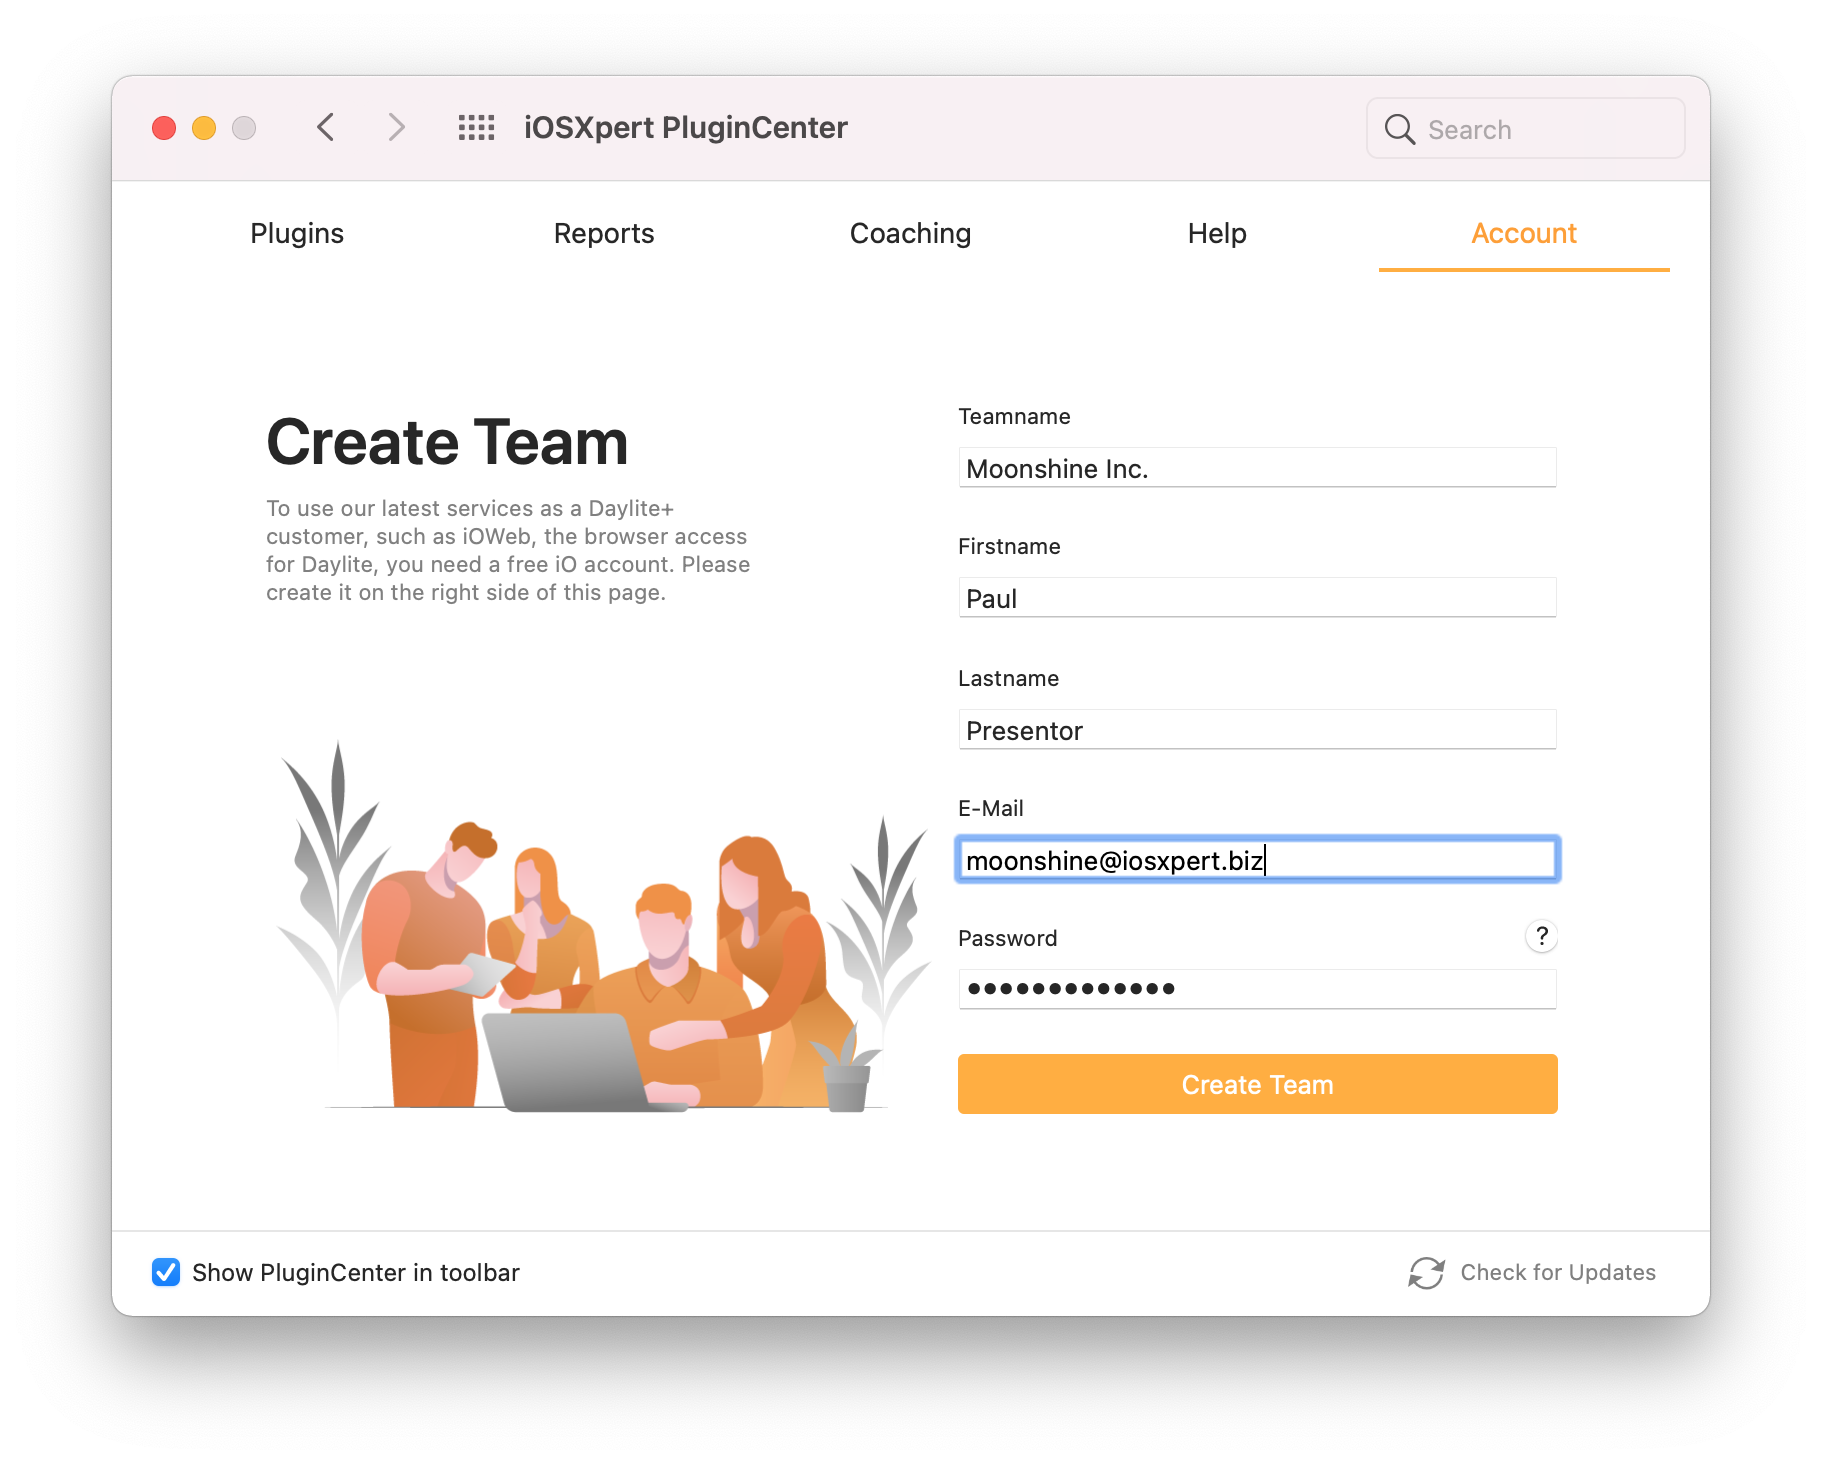
Task: Select the Account tab
Action: [x=1524, y=233]
